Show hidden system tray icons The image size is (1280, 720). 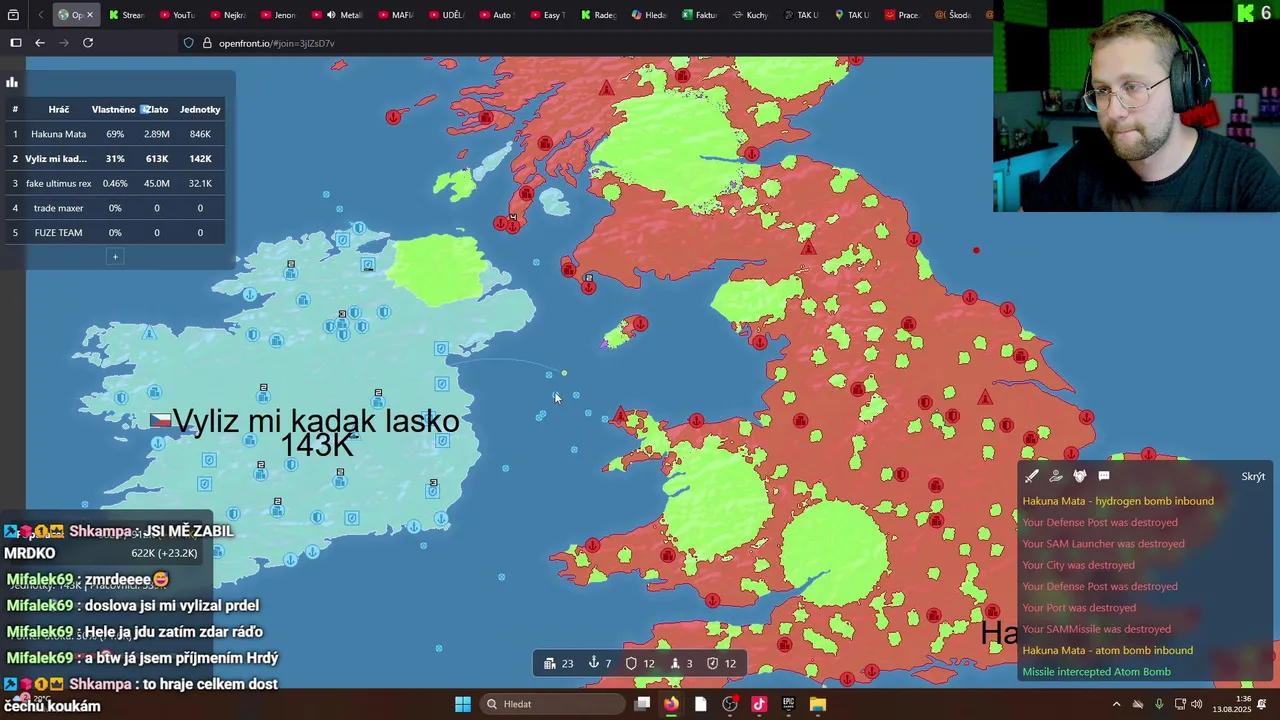(x=1116, y=704)
